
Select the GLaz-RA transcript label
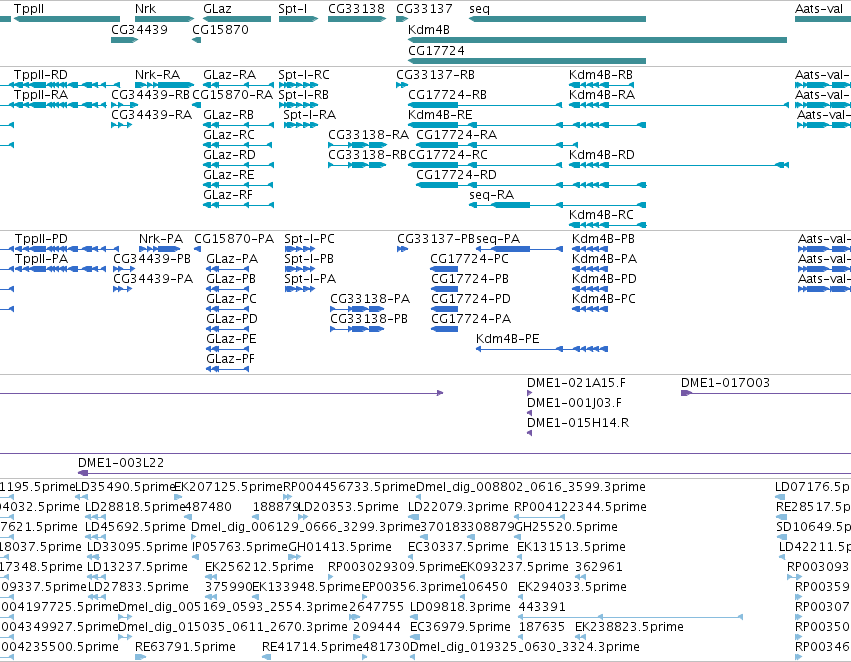pos(229,74)
